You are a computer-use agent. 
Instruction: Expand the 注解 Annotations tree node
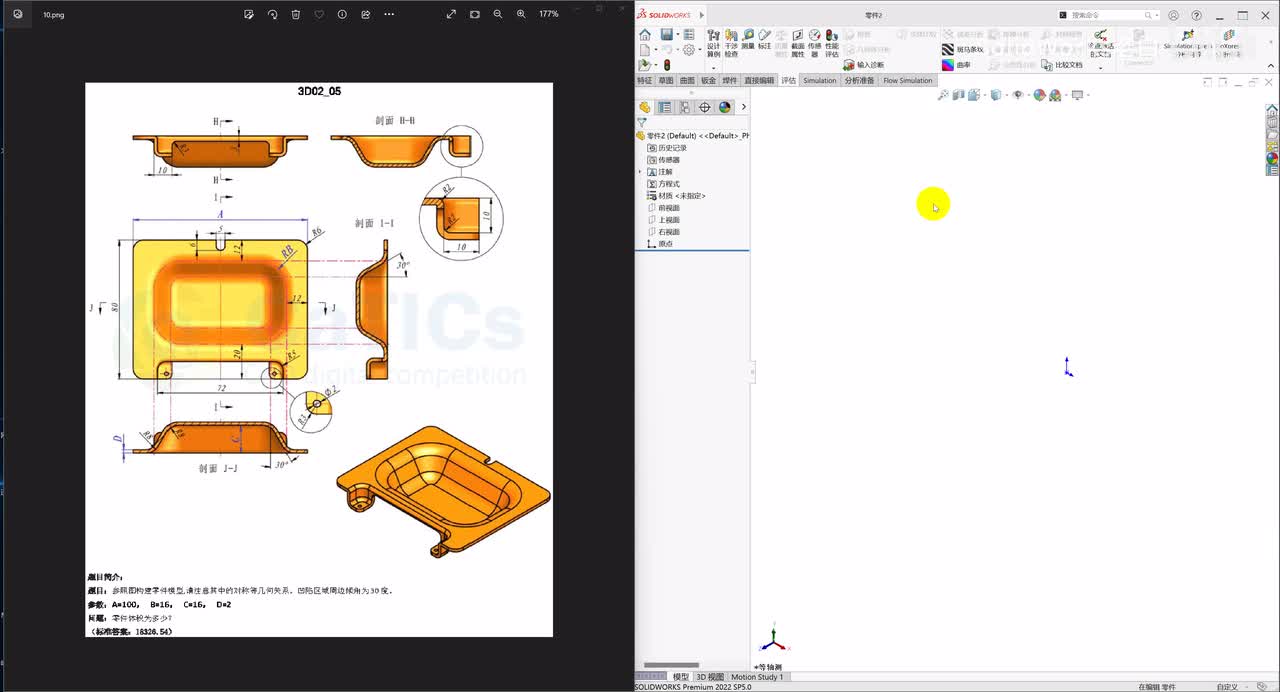[x=640, y=172]
